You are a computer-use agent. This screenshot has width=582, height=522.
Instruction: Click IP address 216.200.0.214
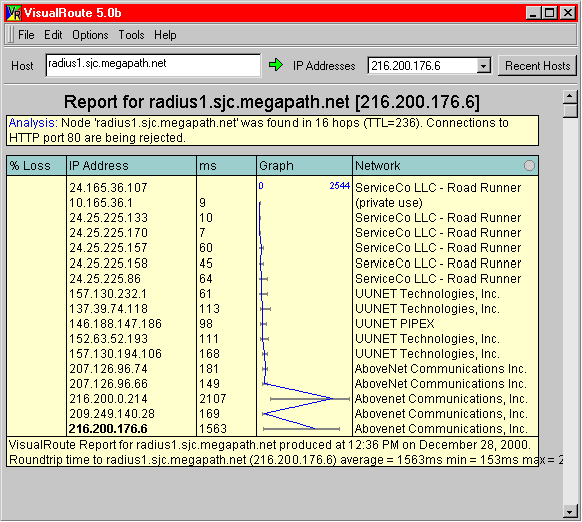108,399
